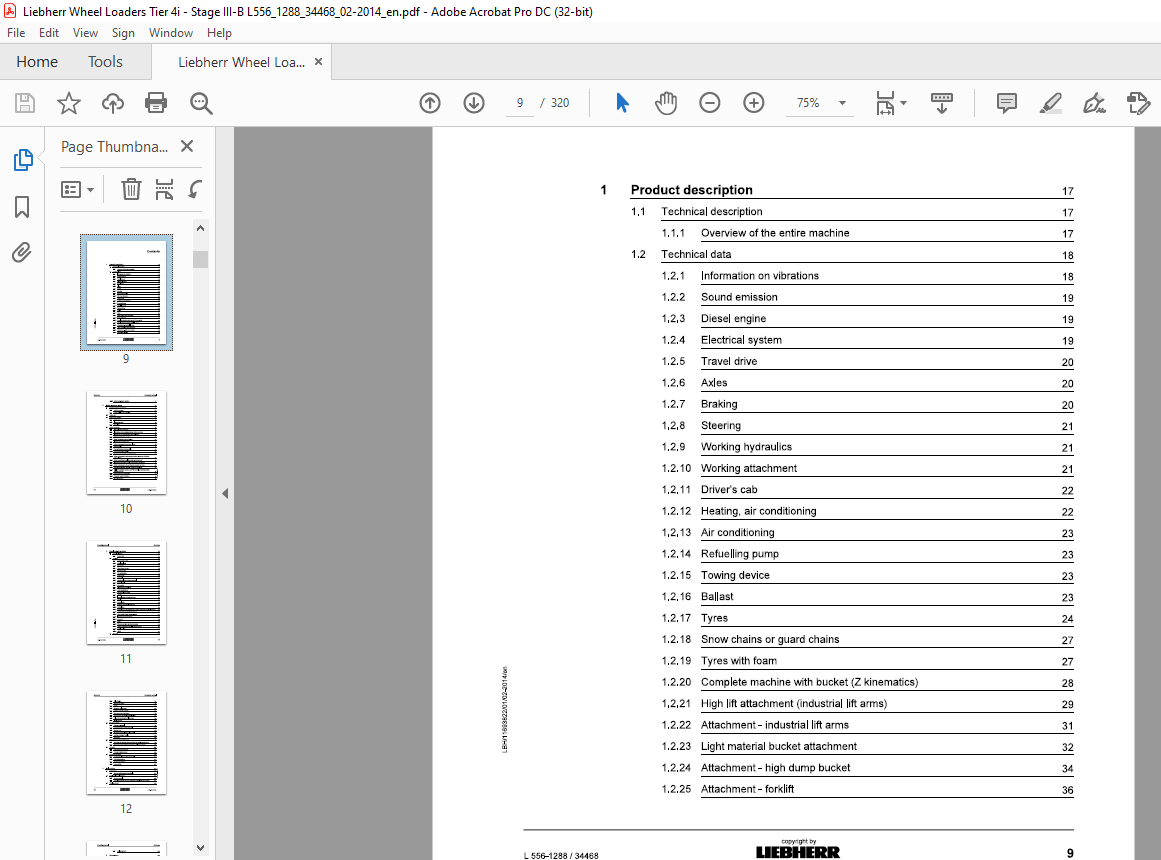Viewport: 1161px width, 860px height.
Task: Click the 75% zoom value field
Action: tap(808, 103)
